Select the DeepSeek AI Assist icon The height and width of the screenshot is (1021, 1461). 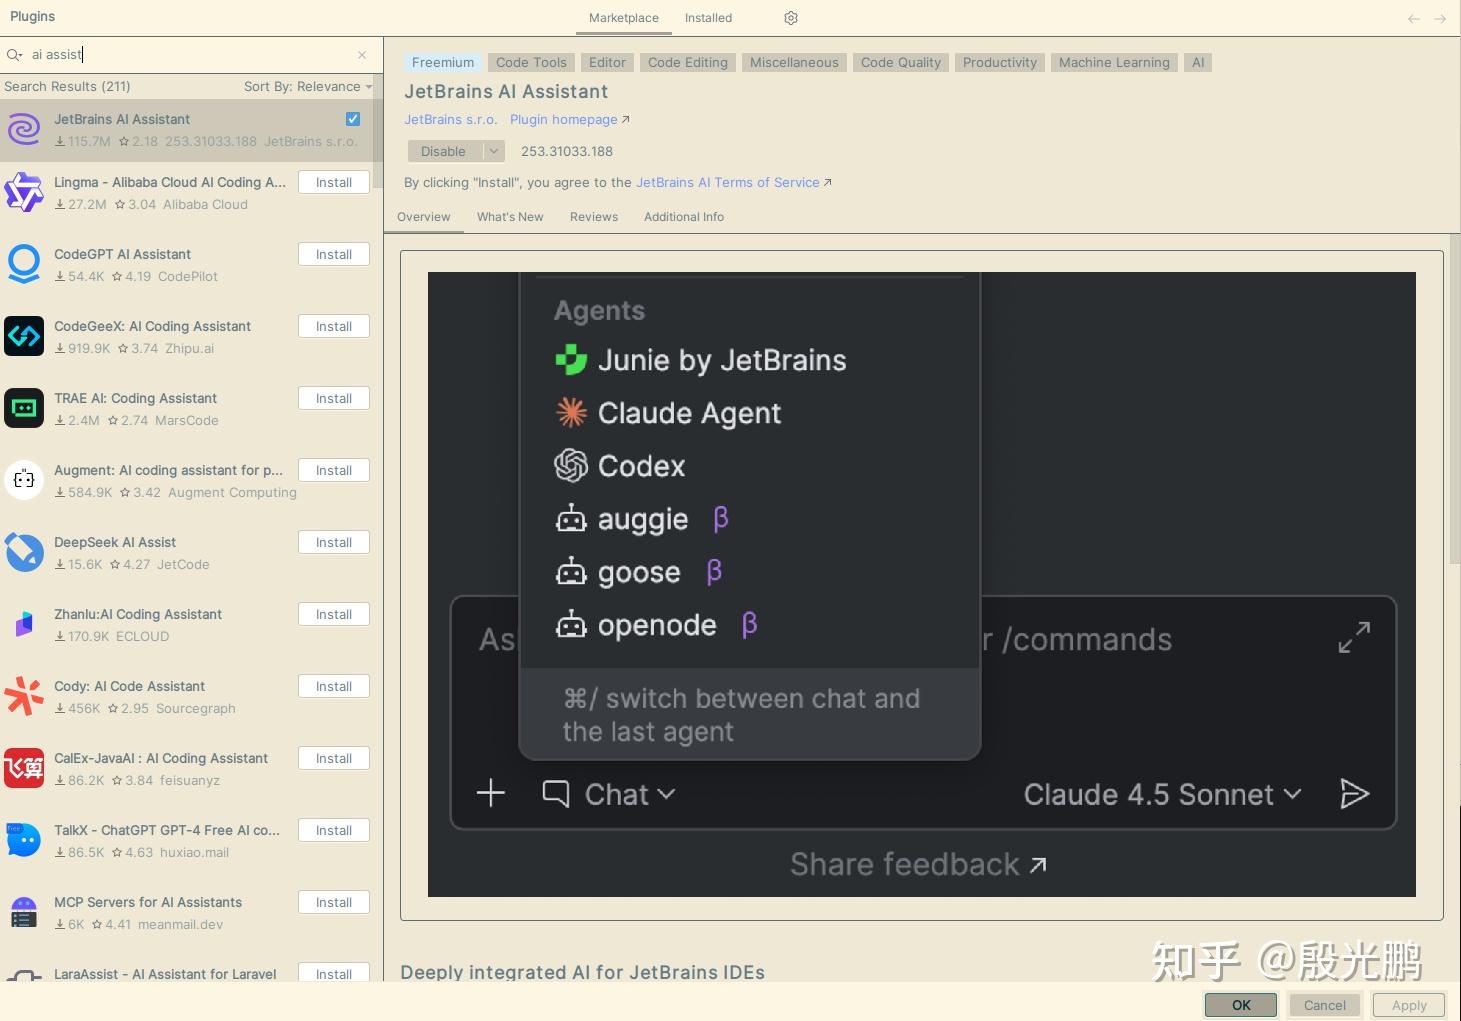(x=24, y=552)
